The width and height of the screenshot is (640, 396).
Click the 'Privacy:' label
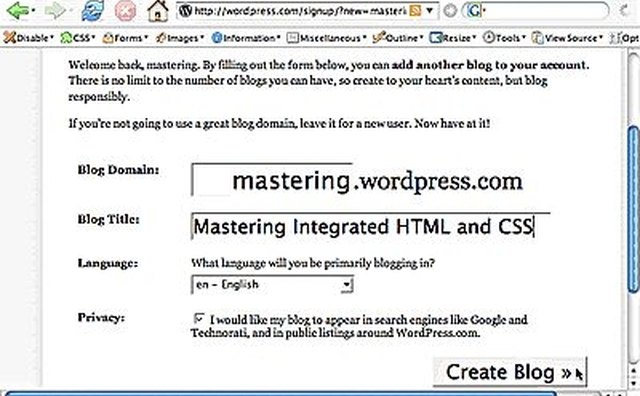(101, 317)
